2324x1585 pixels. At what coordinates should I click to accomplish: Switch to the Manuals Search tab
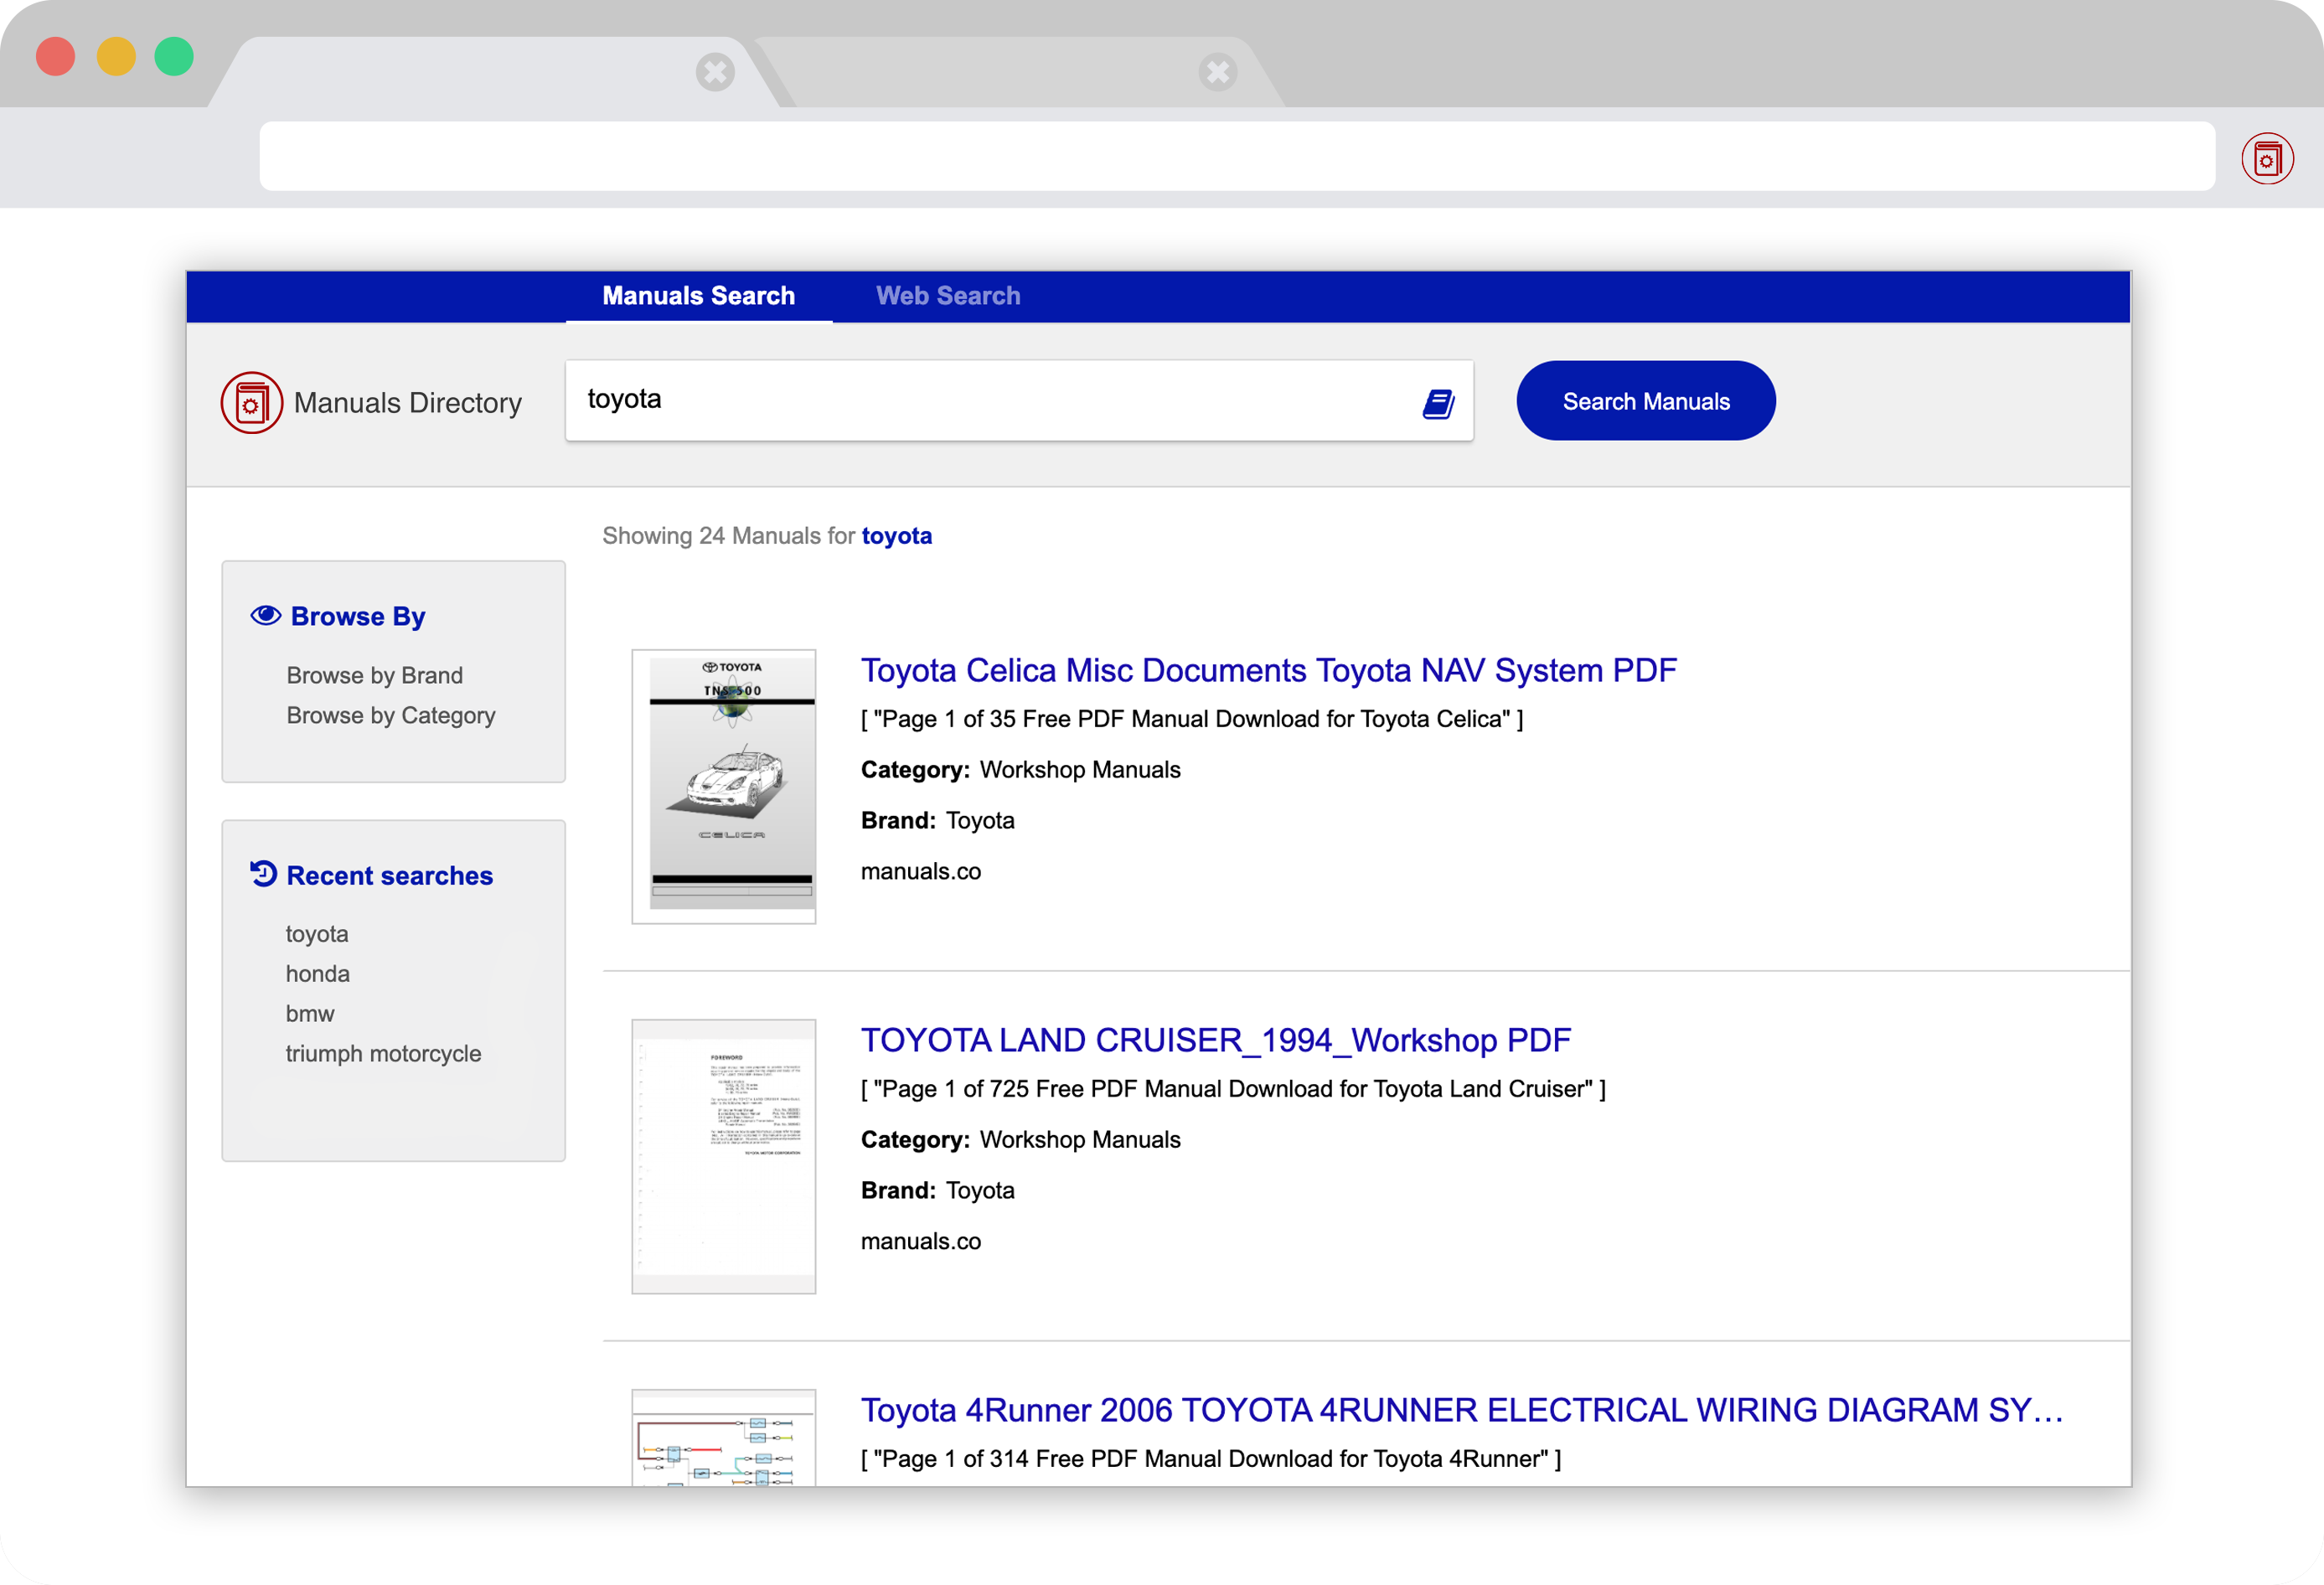pos(698,296)
